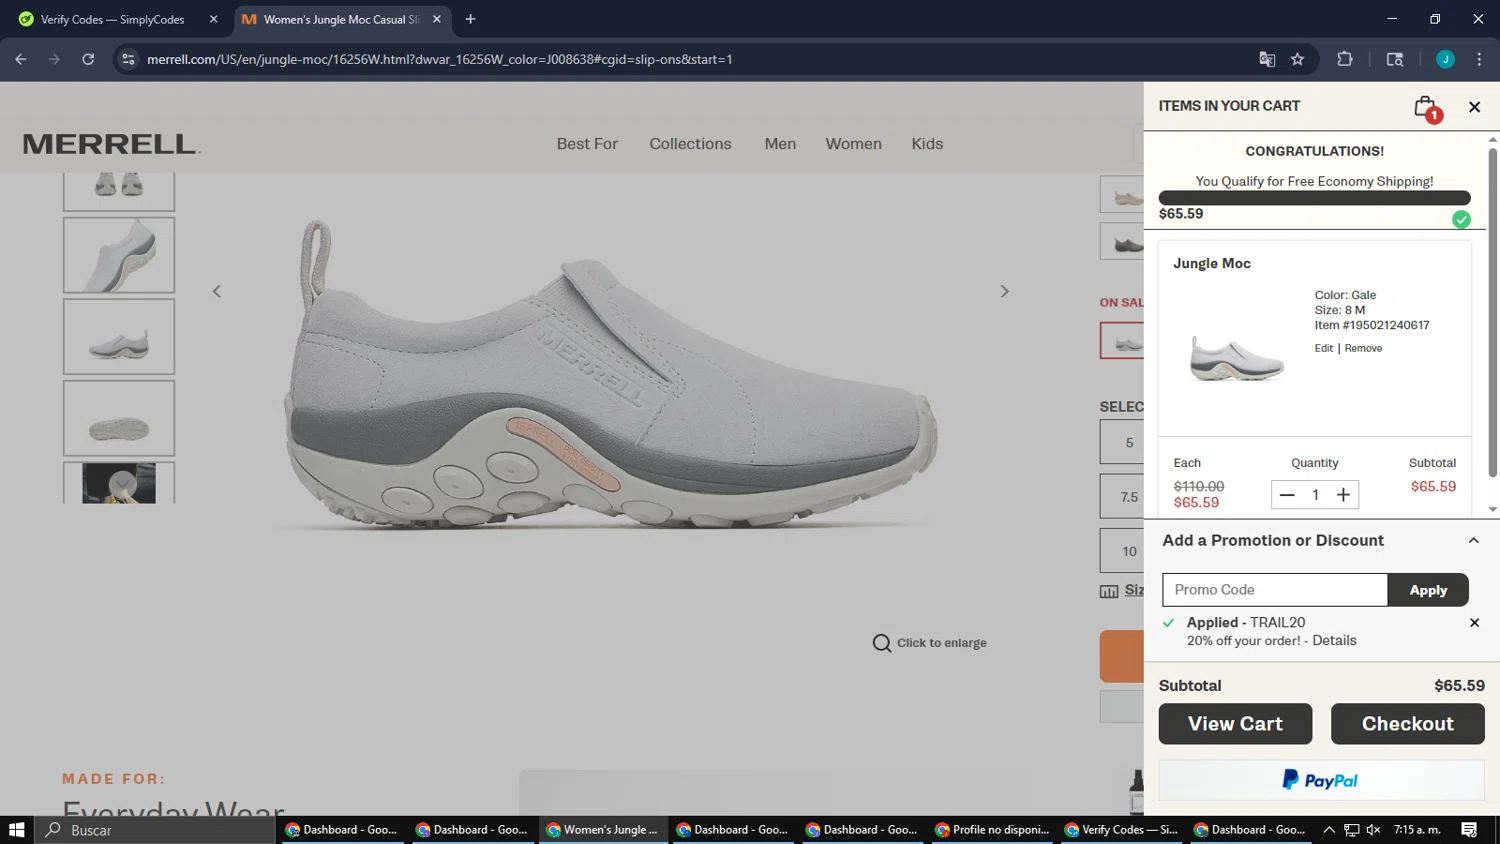
Task: Close the cart side panel
Action: [1474, 107]
